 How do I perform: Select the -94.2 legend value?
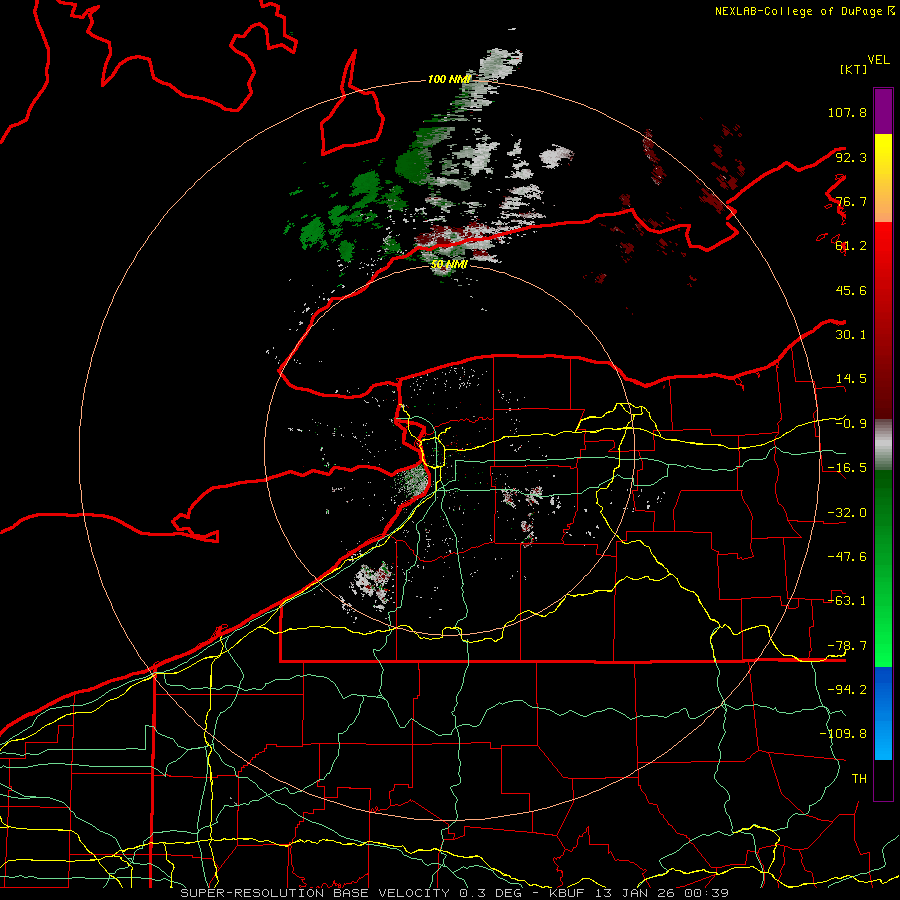[847, 690]
